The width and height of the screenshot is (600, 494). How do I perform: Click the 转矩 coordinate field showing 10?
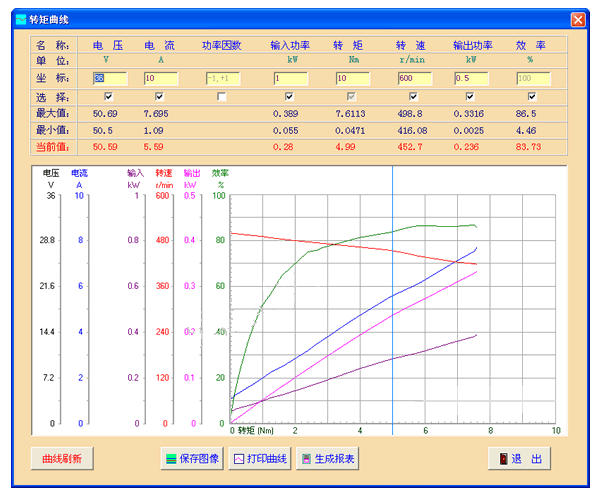(354, 78)
